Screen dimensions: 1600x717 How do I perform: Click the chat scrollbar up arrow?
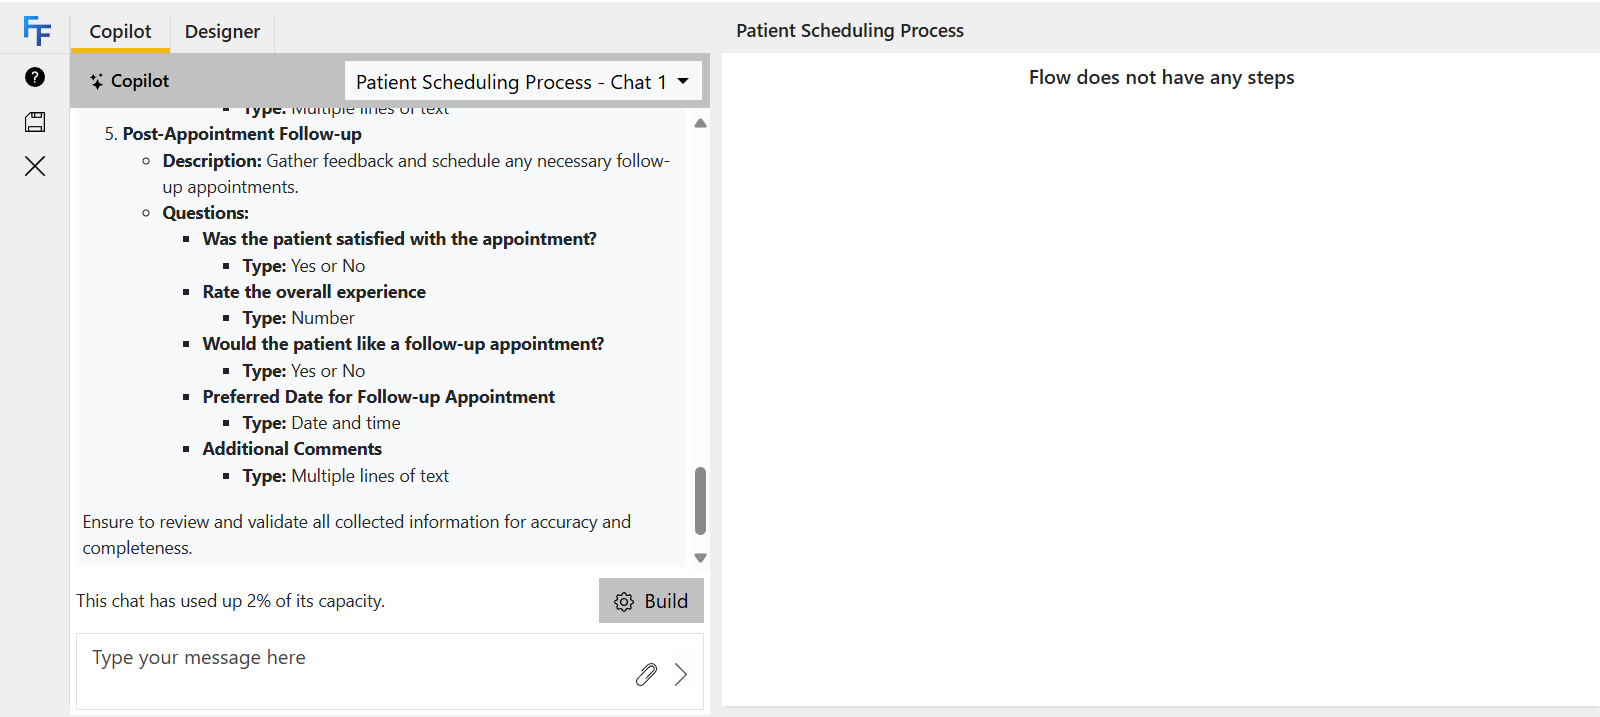(700, 123)
